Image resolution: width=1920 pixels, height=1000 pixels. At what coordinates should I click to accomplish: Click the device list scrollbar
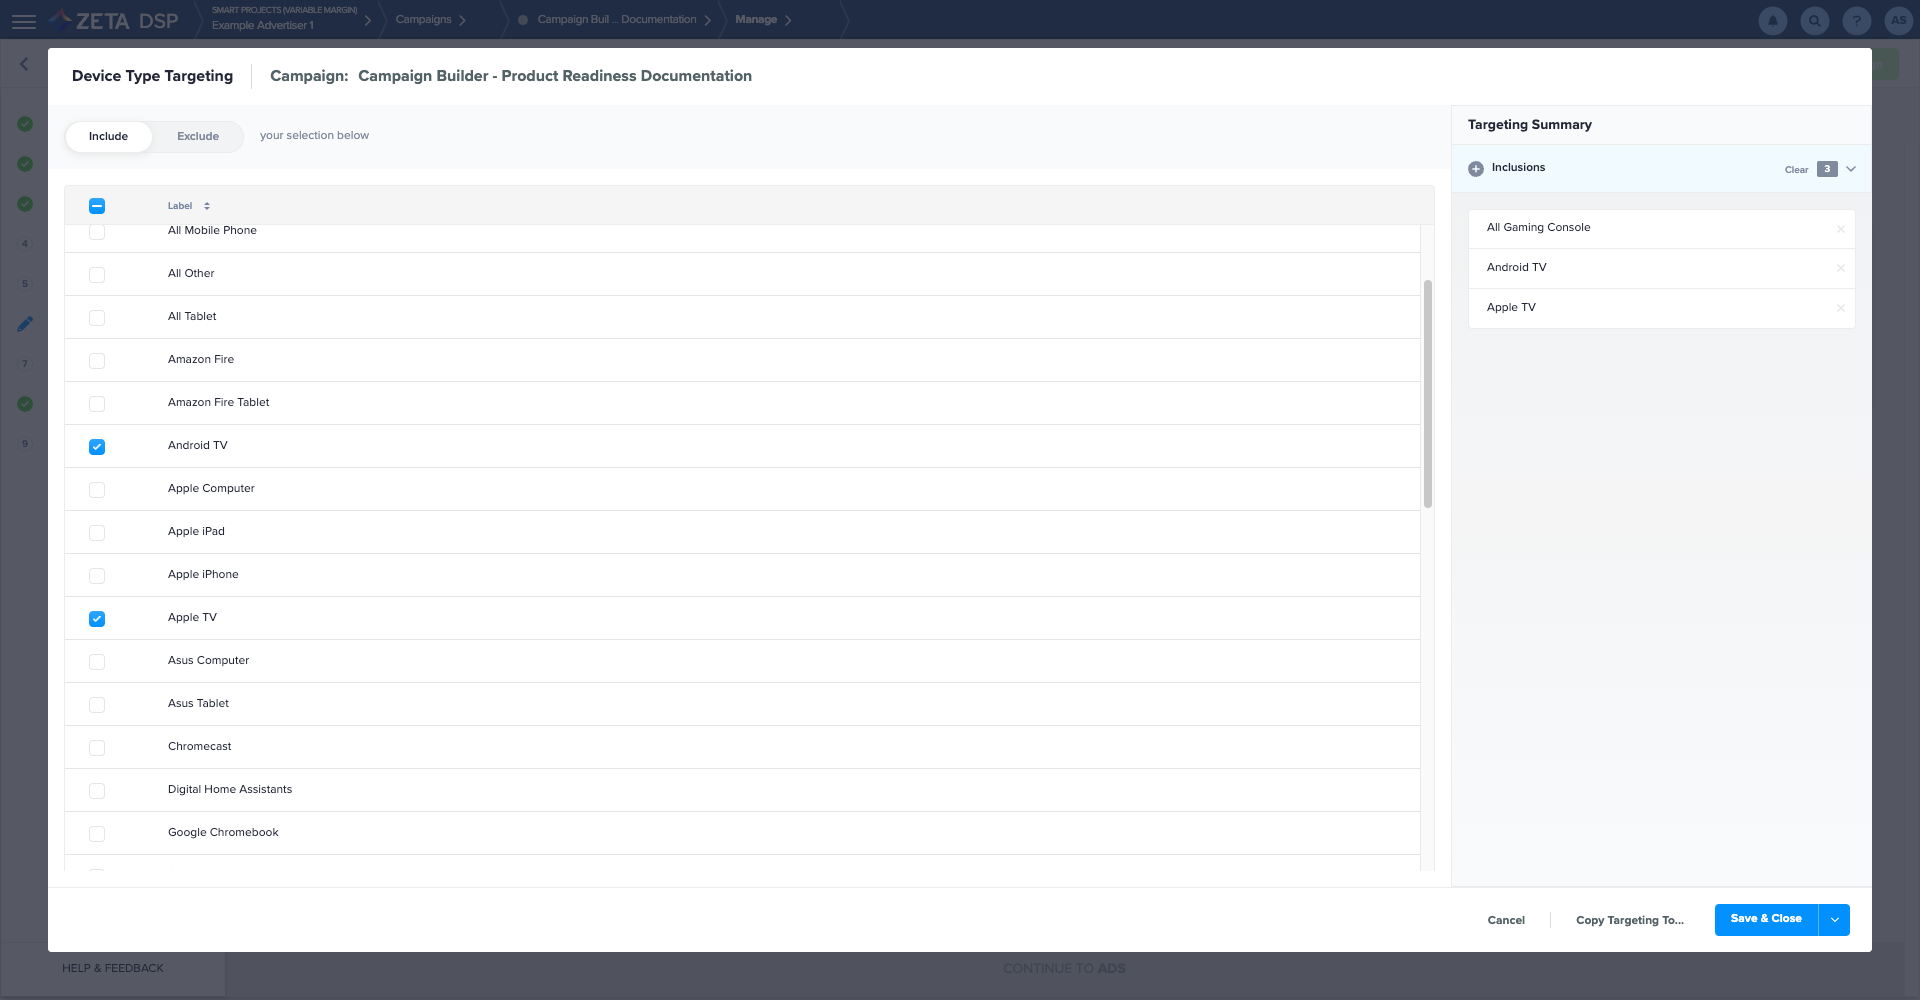pyautogui.click(x=1427, y=394)
